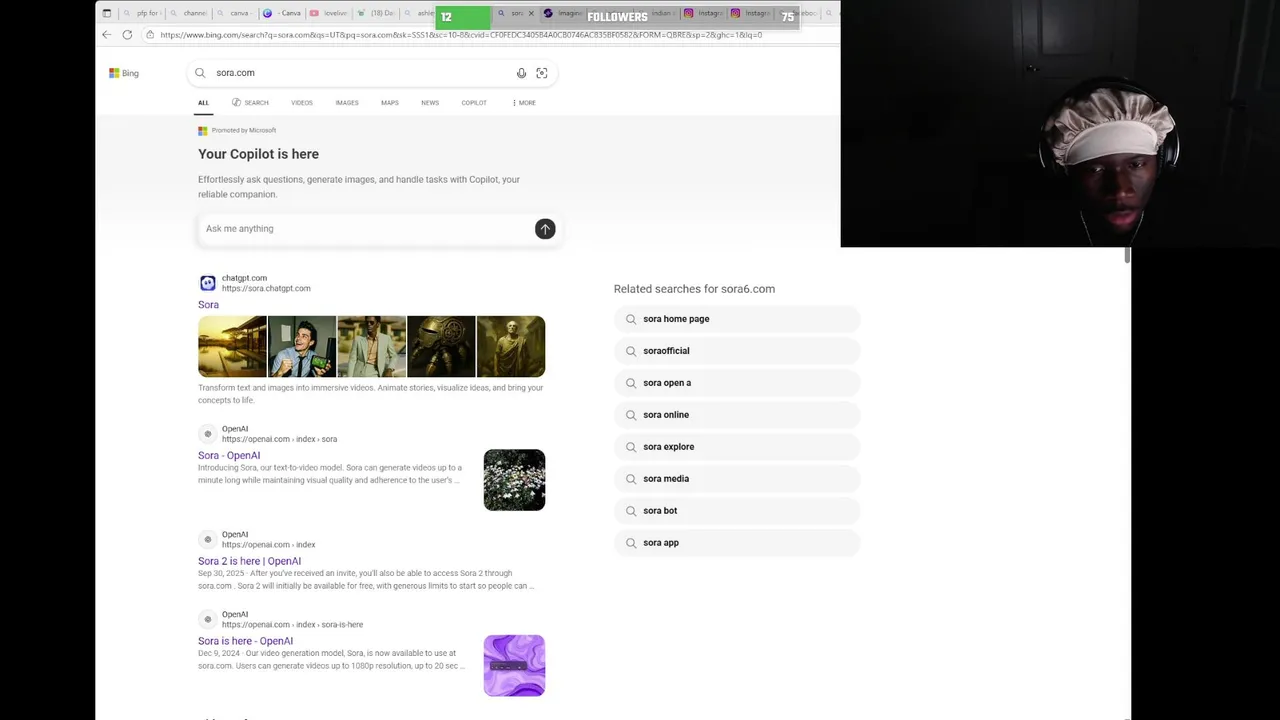Open the IMAGES results tab
The height and width of the screenshot is (720, 1280).
tap(347, 103)
